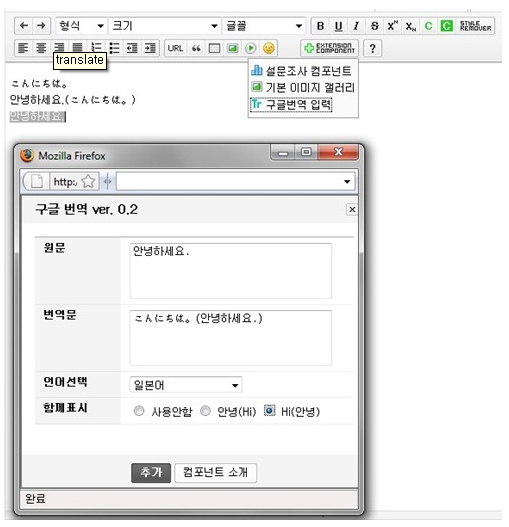Click the http: address text in Firefox
The width and height of the screenshot is (509, 527).
(65, 182)
